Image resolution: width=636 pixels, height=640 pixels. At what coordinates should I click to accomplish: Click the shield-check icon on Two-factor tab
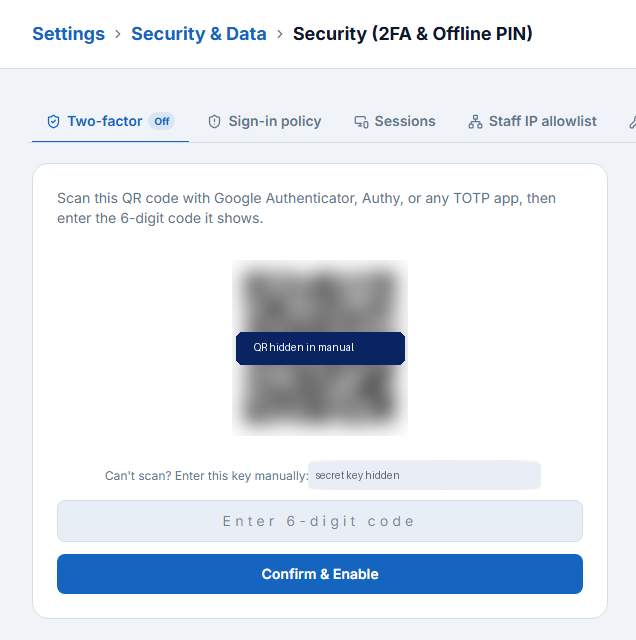pyautogui.click(x=53, y=122)
